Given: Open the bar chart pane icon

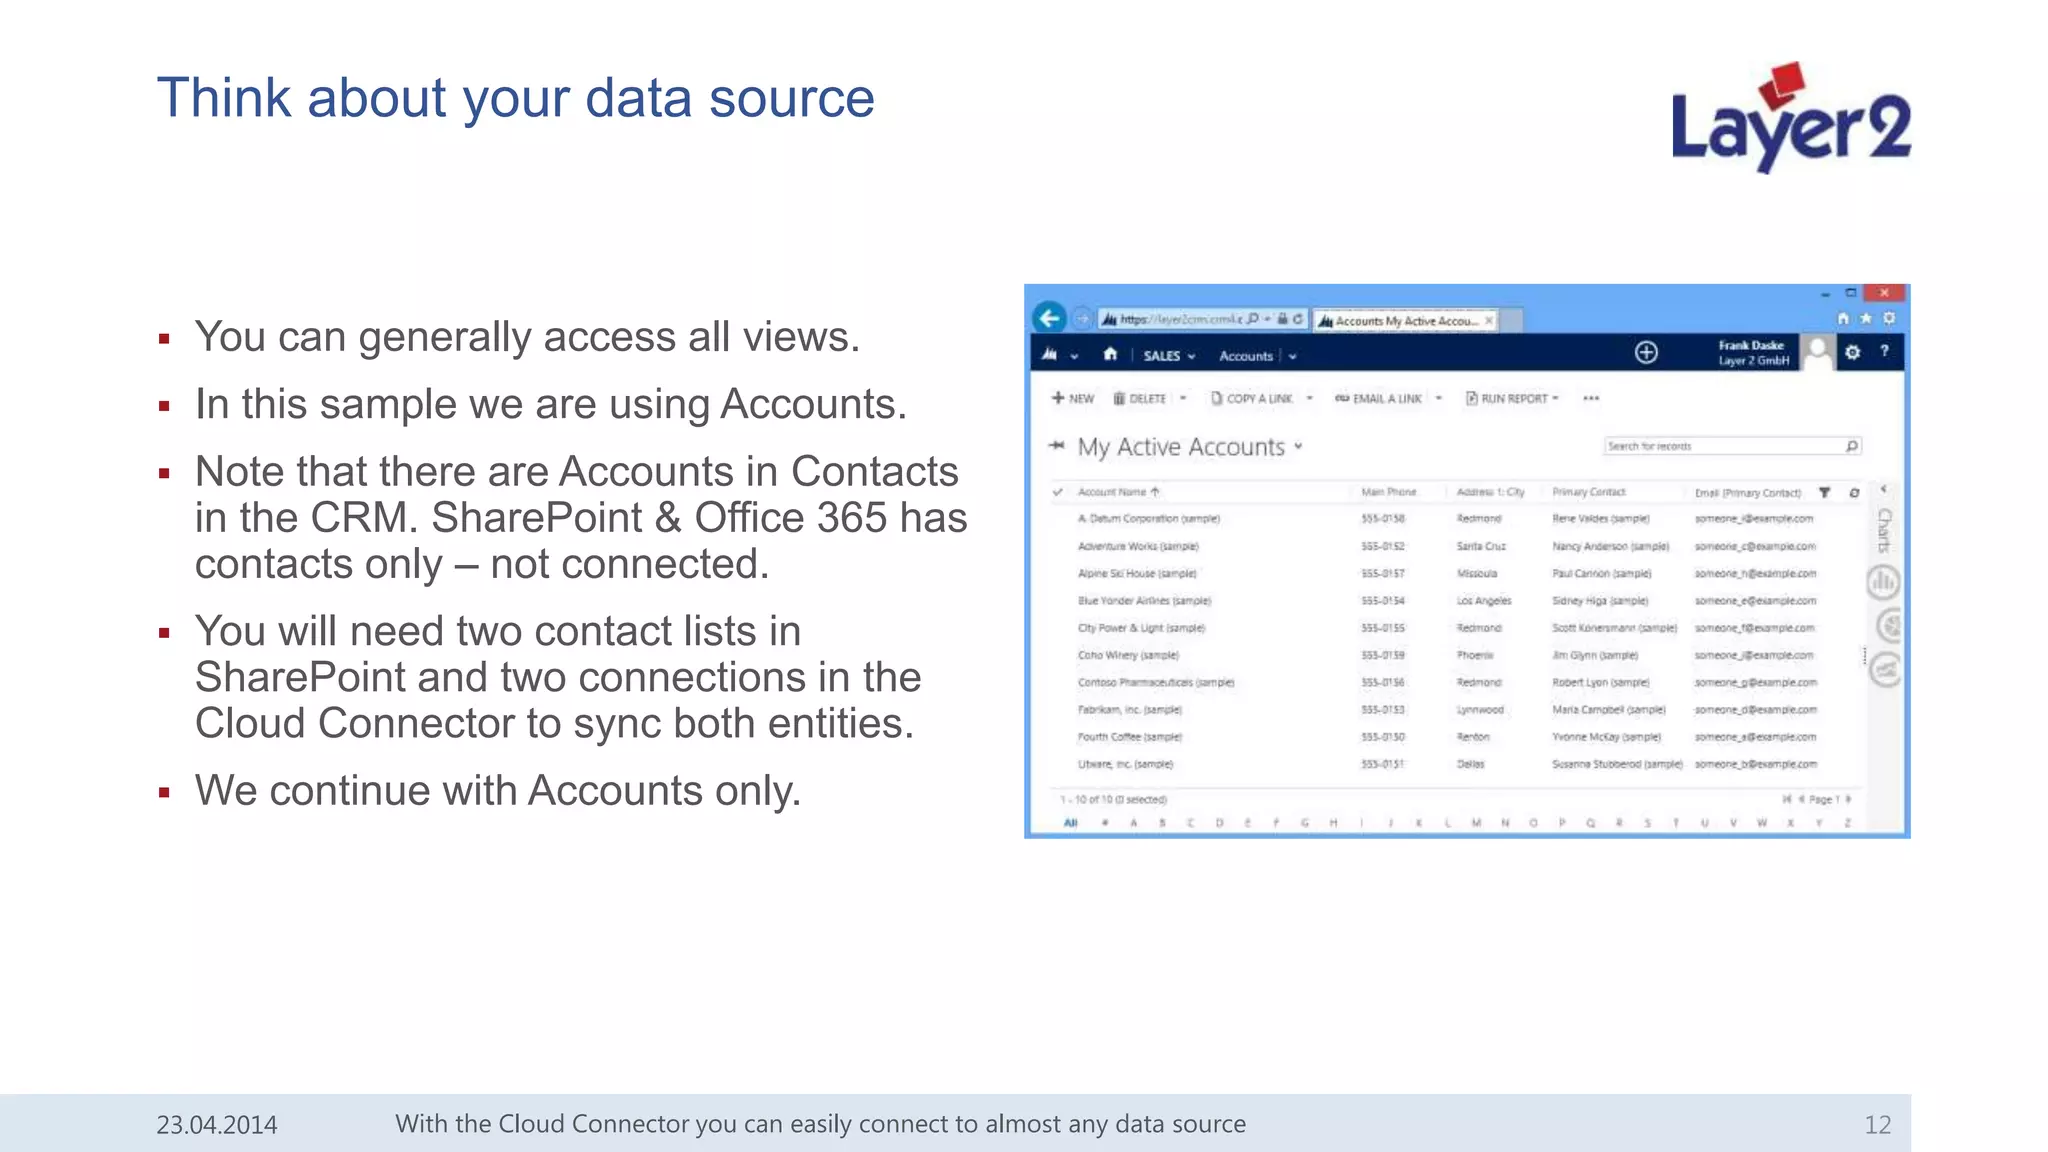Looking at the screenshot, I should point(1883,582).
